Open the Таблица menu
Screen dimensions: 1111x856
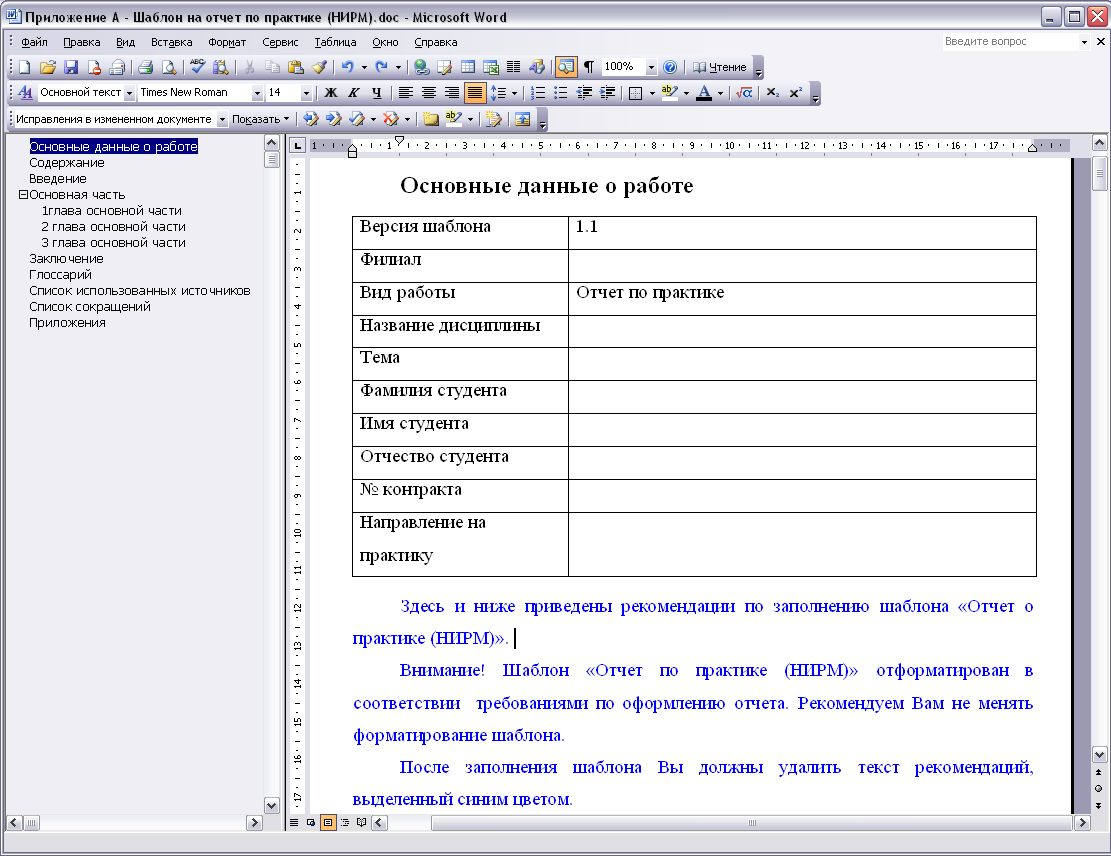pos(335,42)
